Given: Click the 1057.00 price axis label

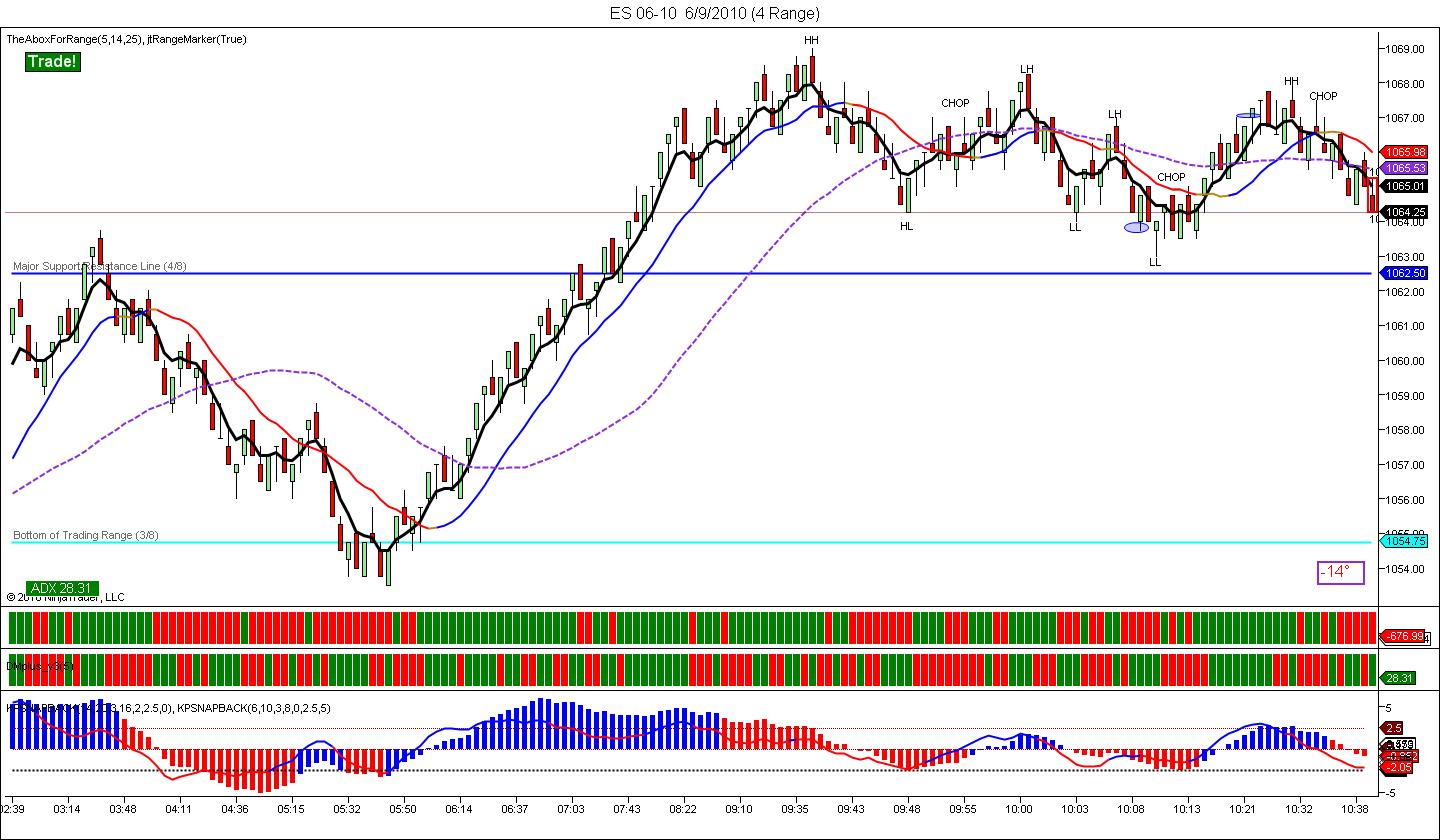Looking at the screenshot, I should pyautogui.click(x=1404, y=465).
